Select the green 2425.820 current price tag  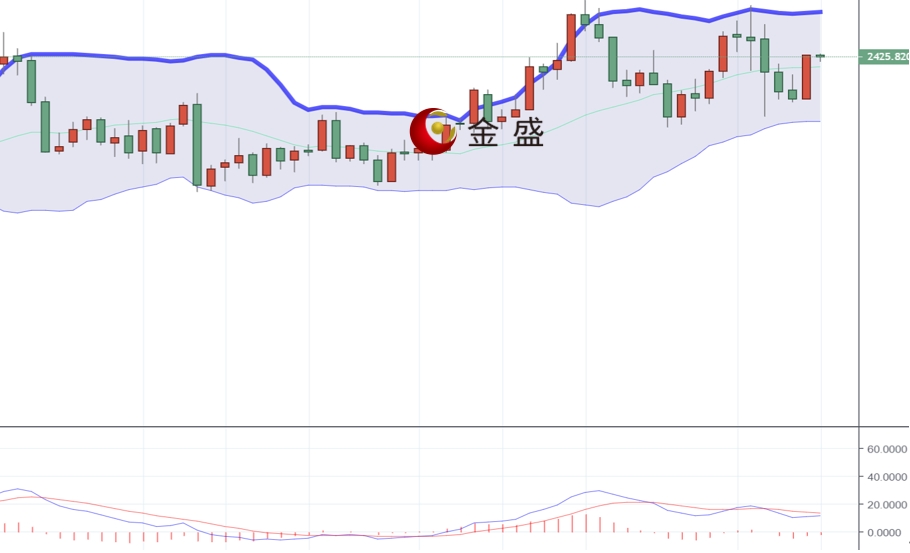point(884,57)
